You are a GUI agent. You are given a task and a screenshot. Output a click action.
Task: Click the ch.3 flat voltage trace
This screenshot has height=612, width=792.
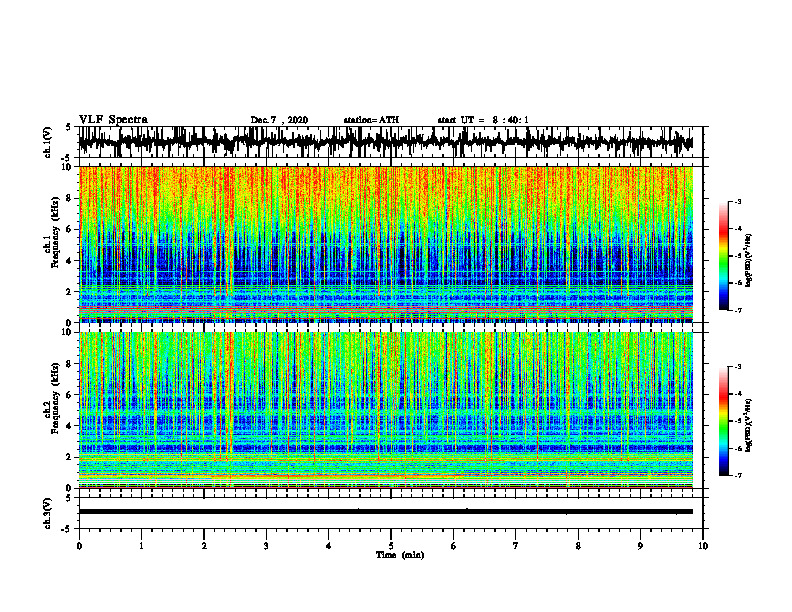(386, 512)
